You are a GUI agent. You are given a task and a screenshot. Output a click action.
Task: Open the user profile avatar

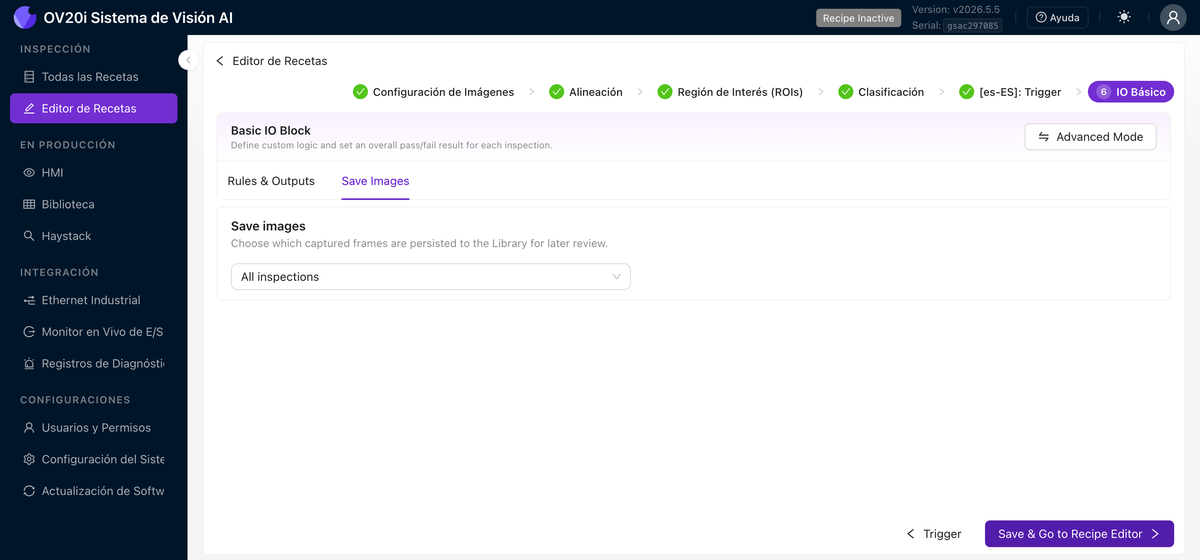1173,17
